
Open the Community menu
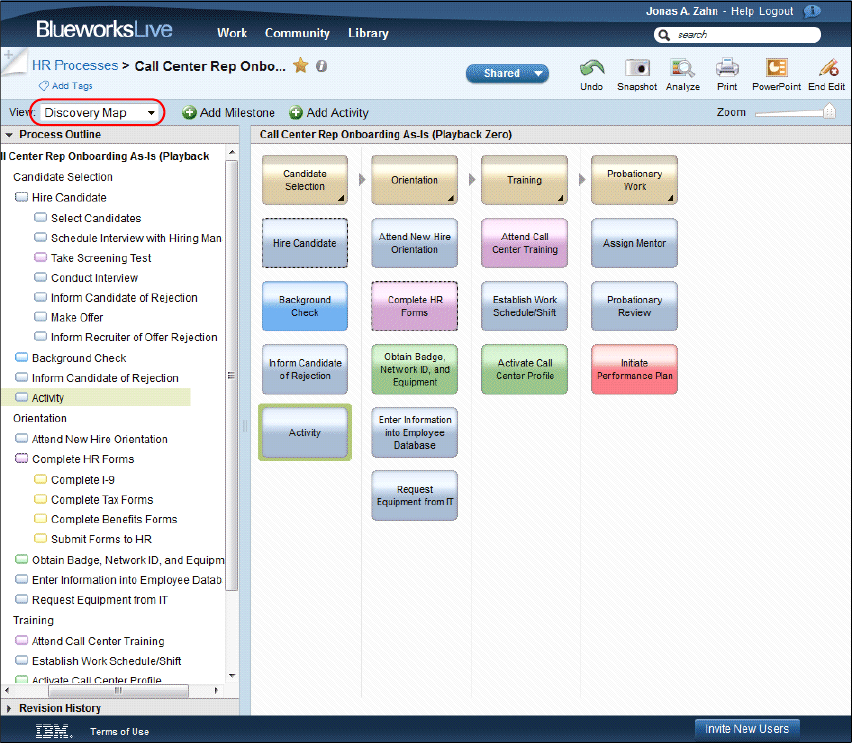pos(297,33)
